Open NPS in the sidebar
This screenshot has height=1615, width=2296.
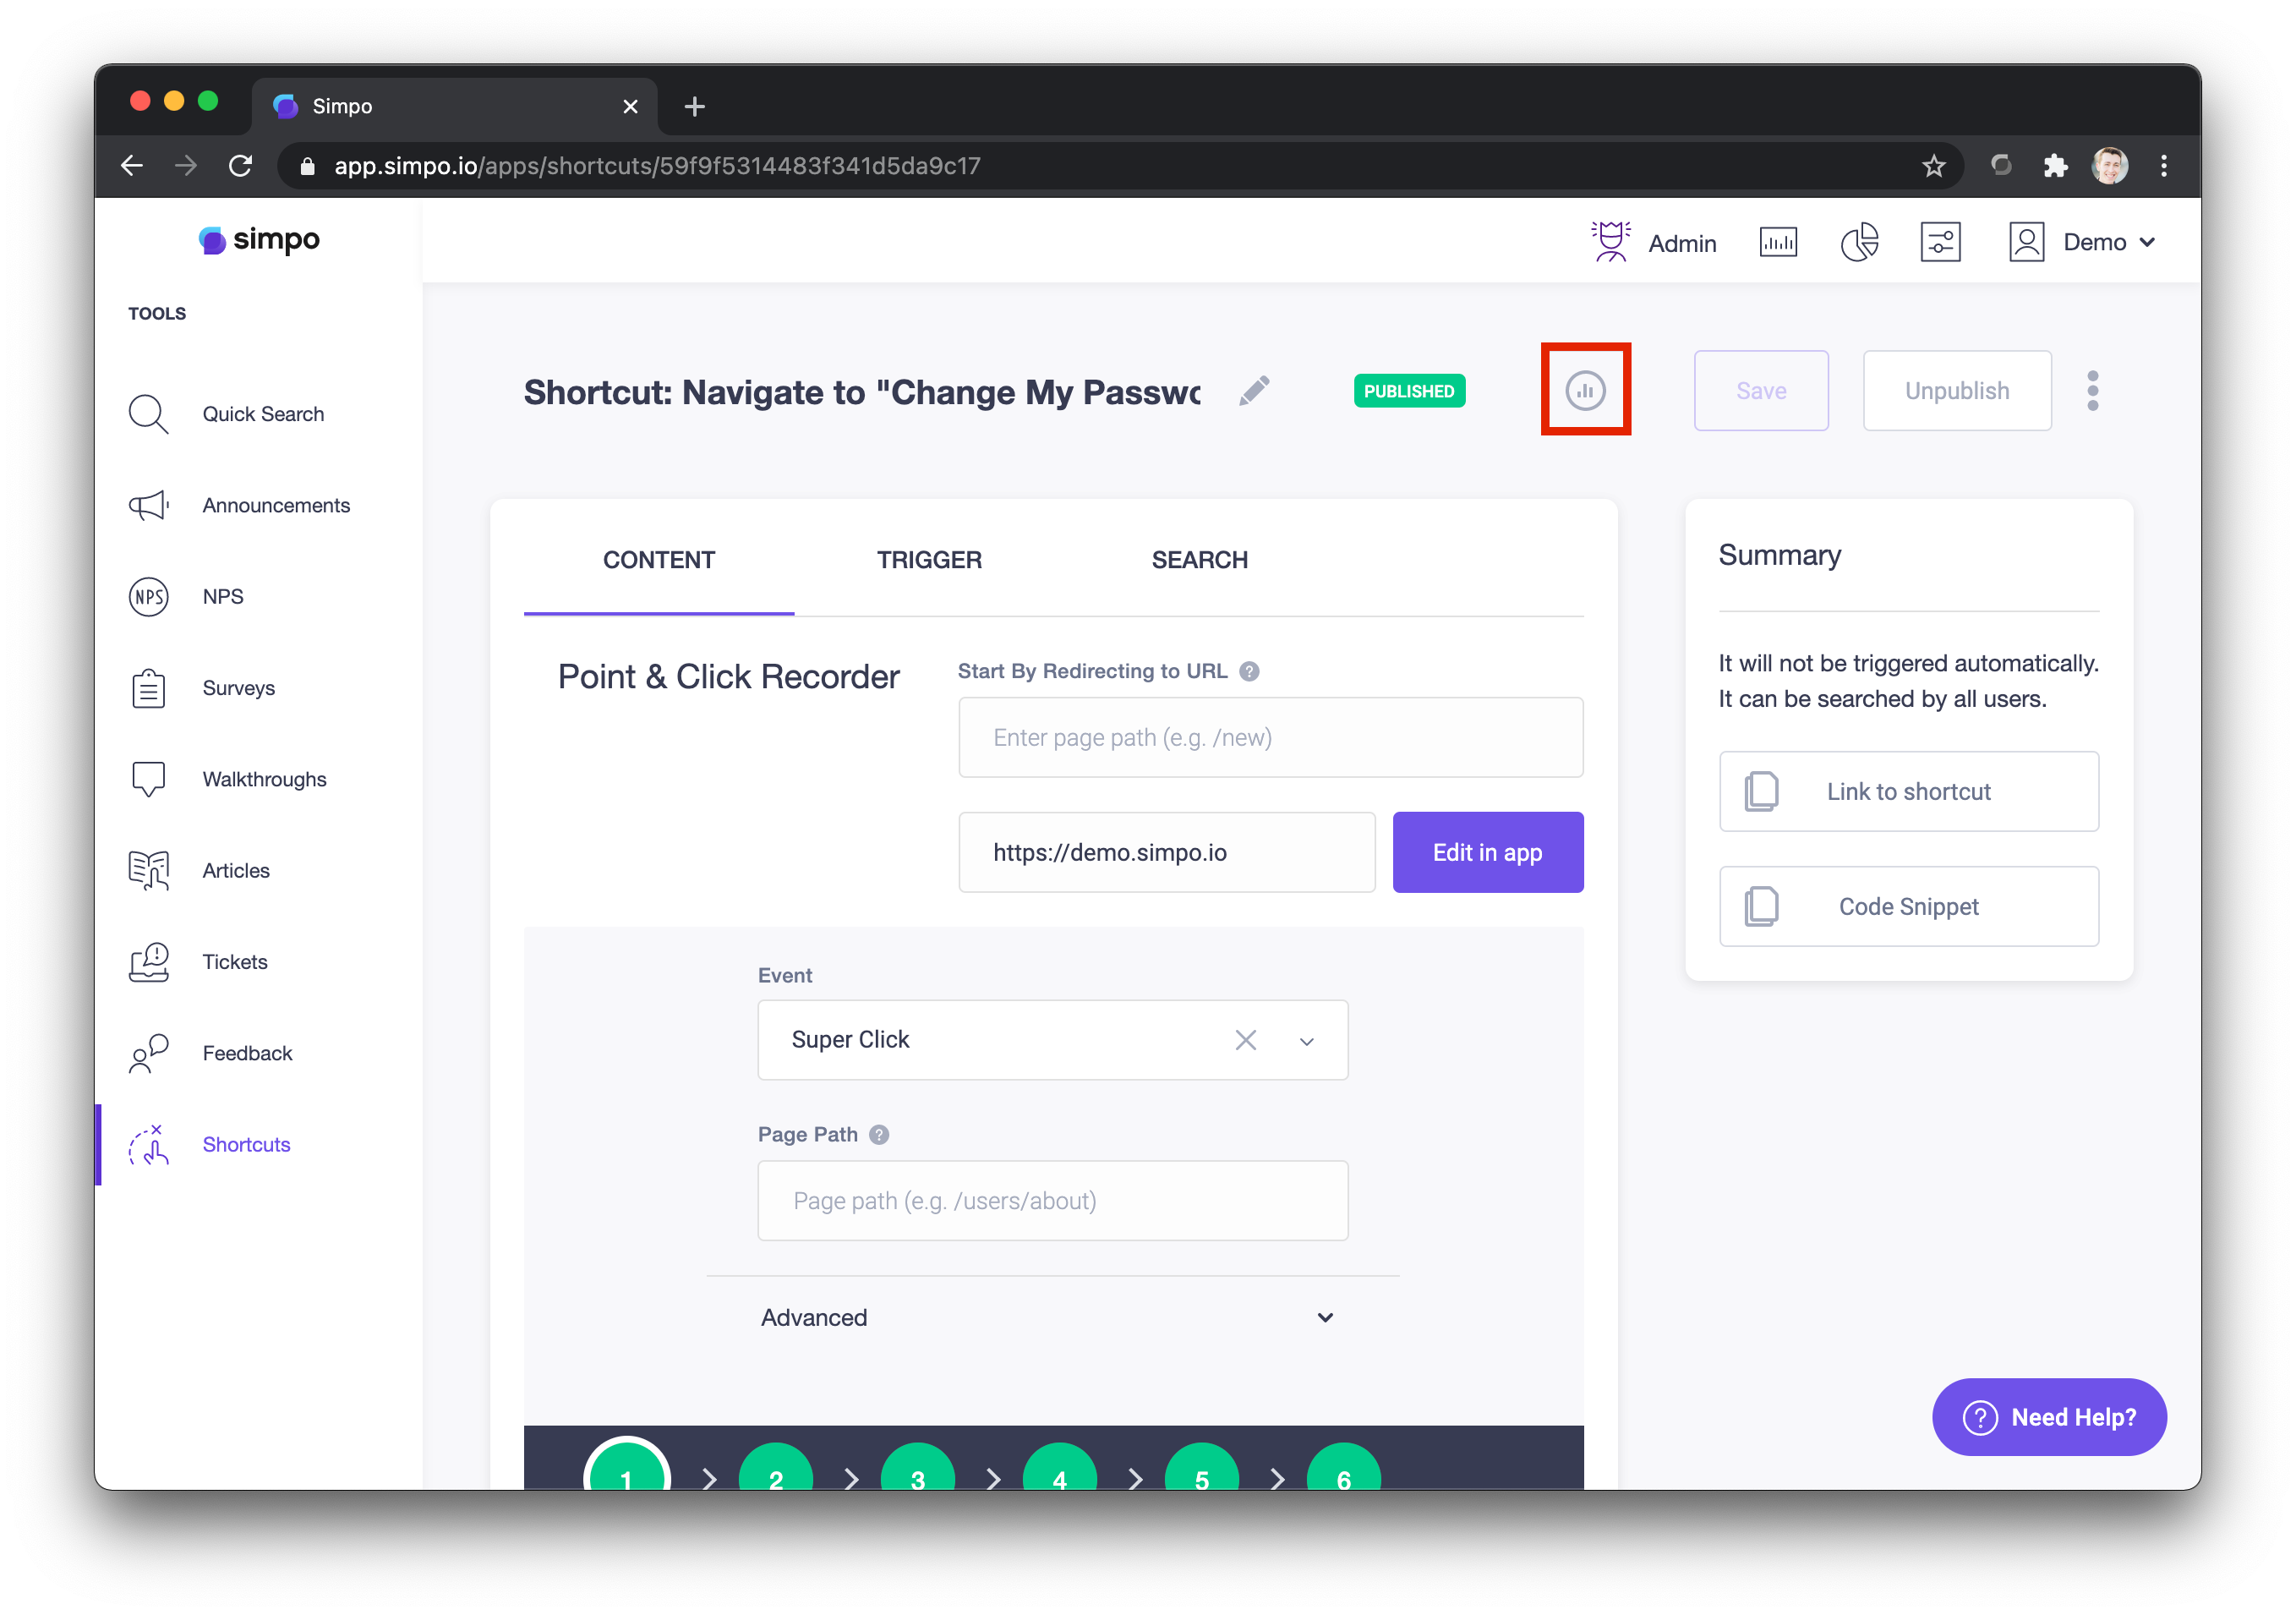point(223,597)
